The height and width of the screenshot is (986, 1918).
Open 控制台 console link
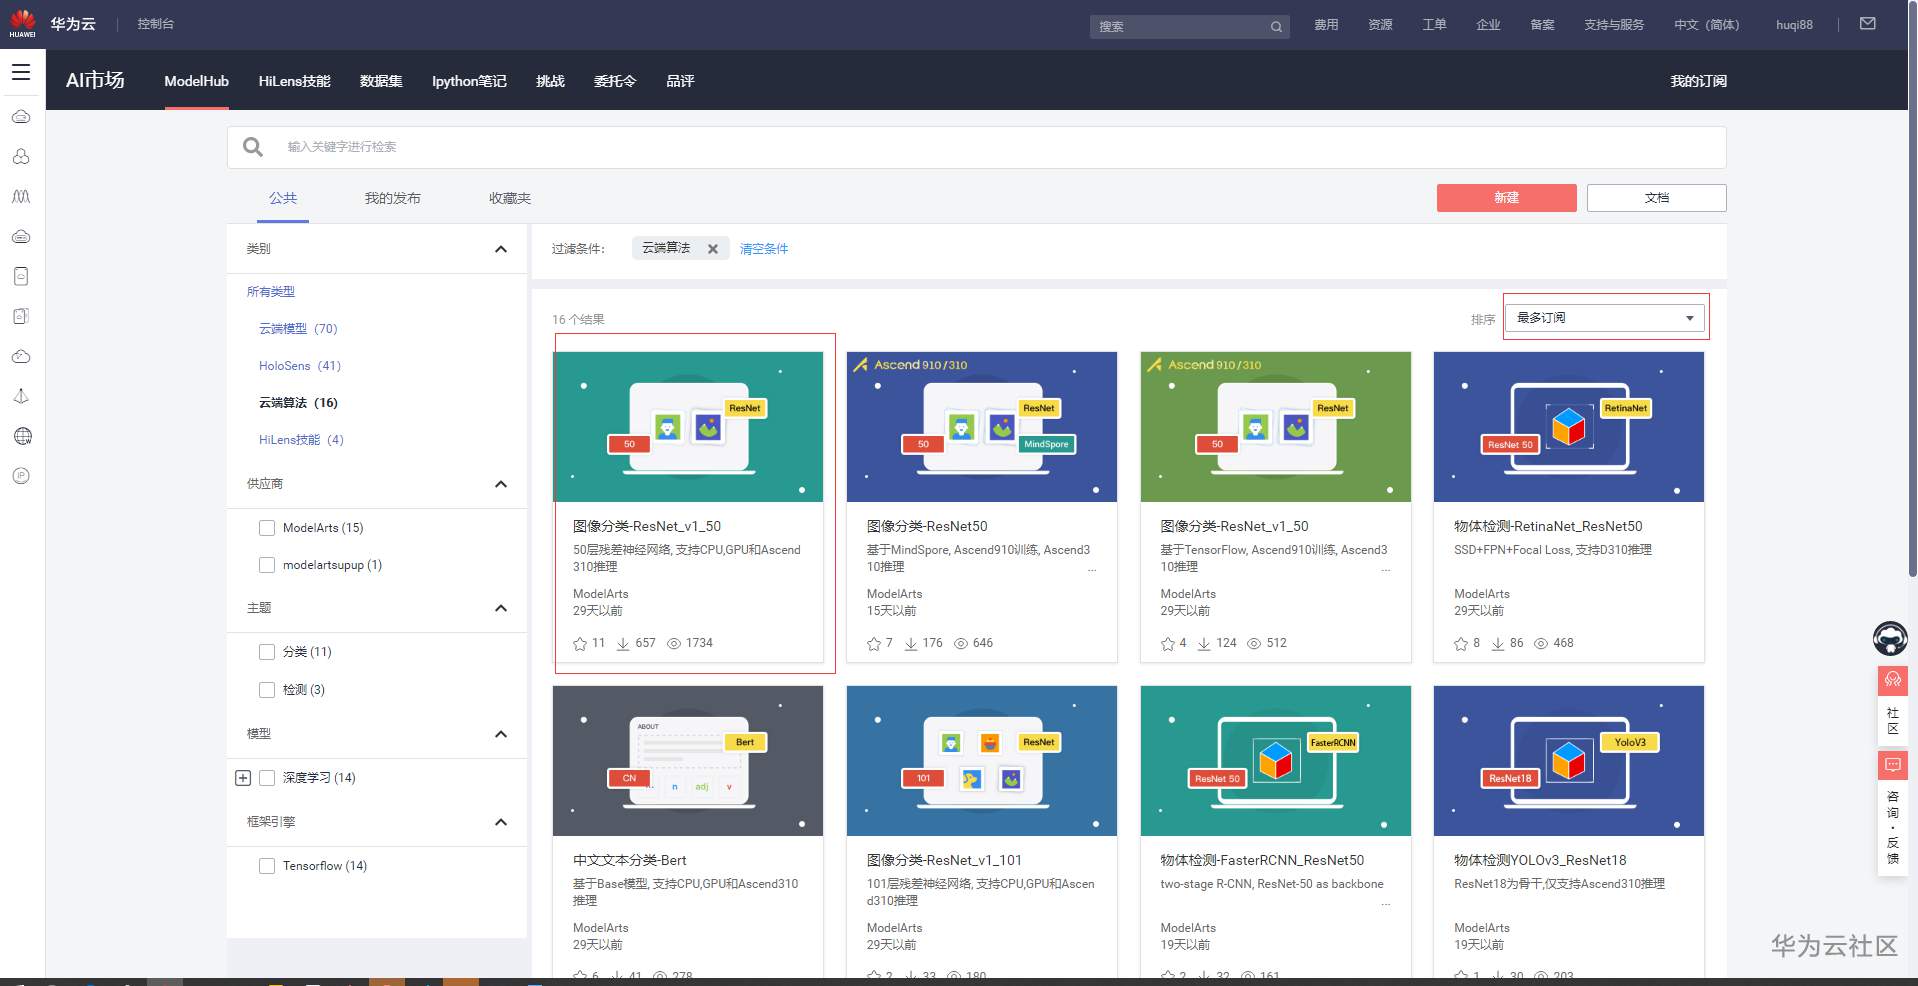(x=156, y=24)
